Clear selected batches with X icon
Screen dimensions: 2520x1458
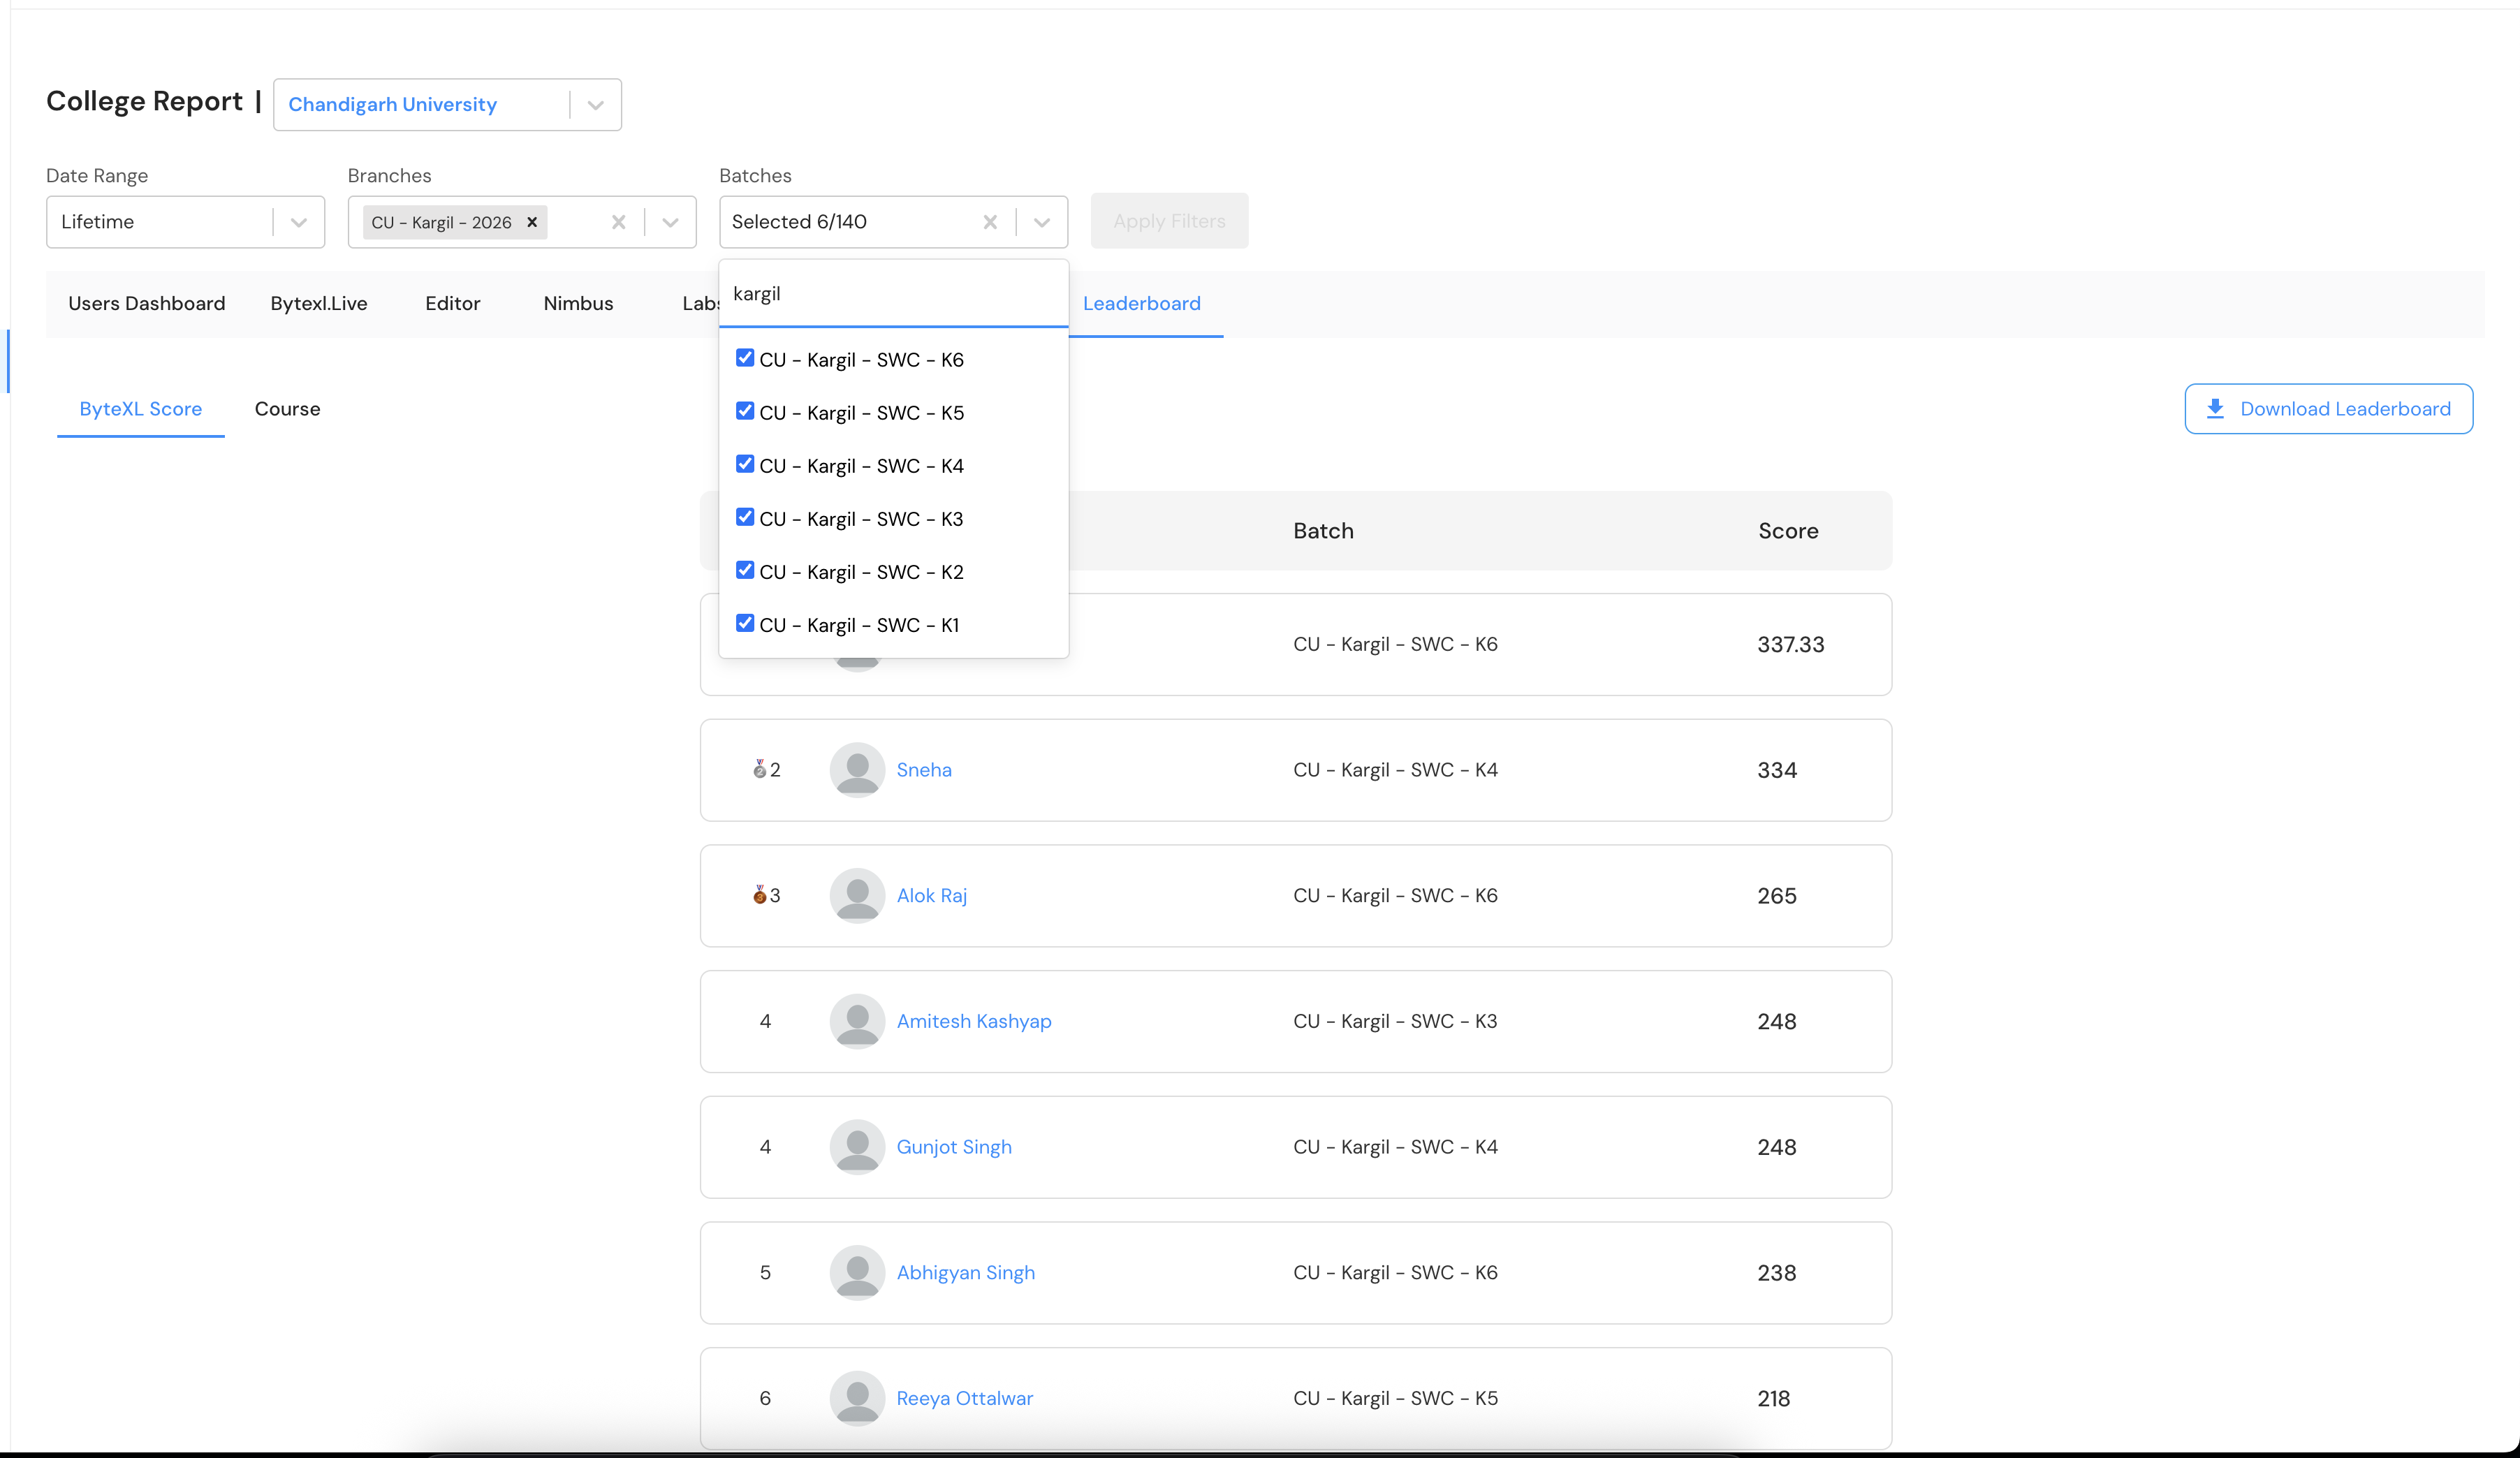click(989, 222)
